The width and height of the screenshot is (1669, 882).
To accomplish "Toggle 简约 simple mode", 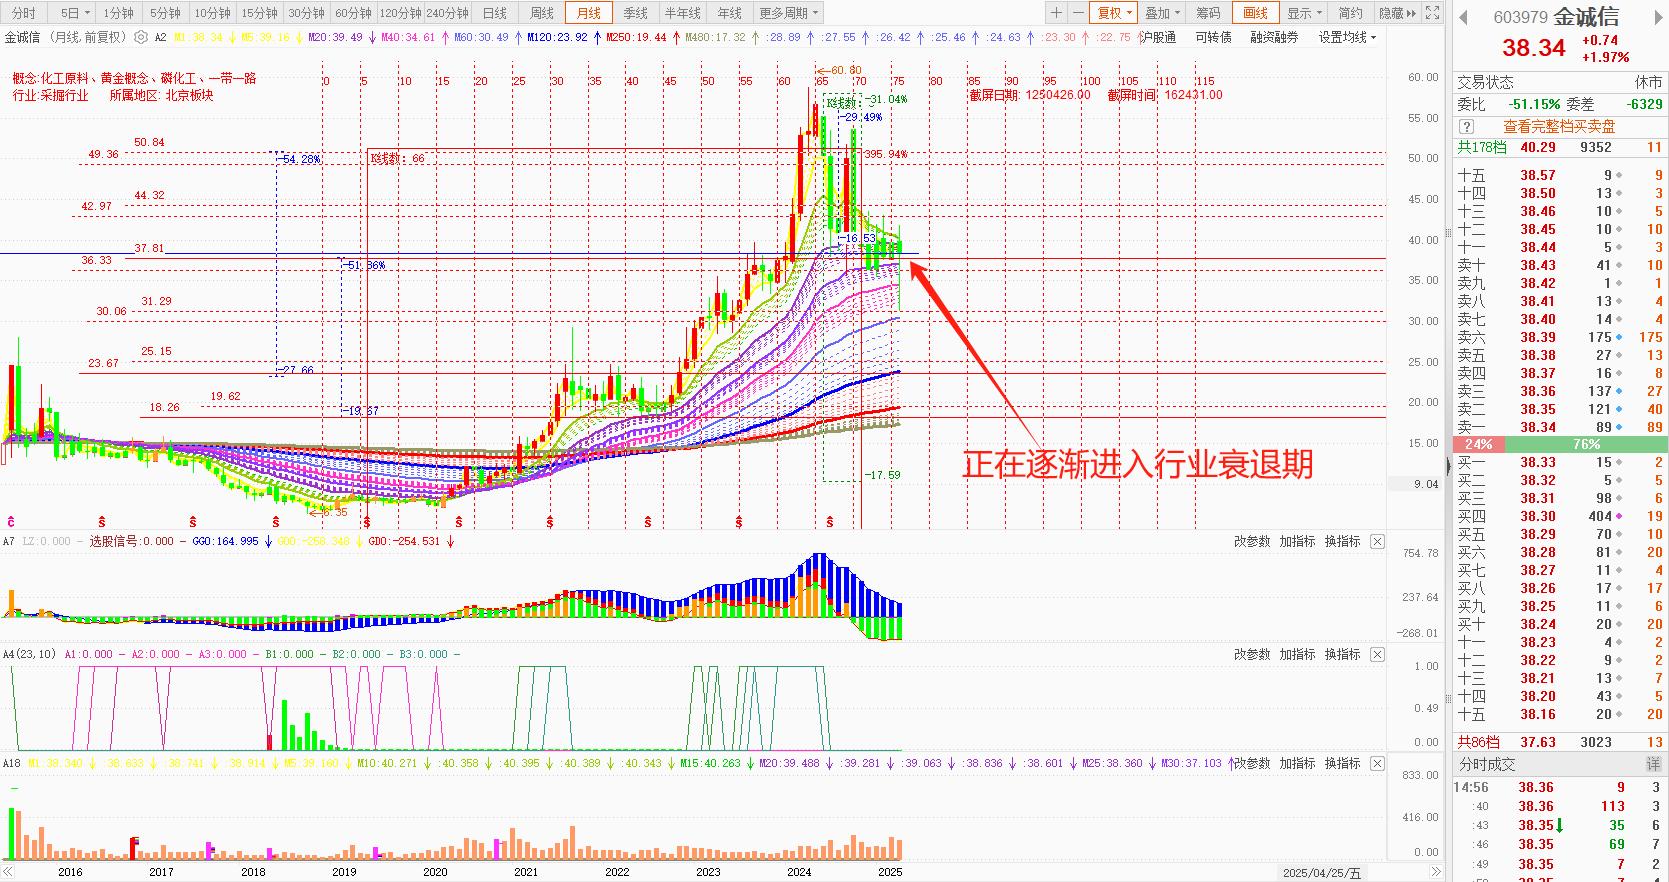I will [x=1350, y=13].
